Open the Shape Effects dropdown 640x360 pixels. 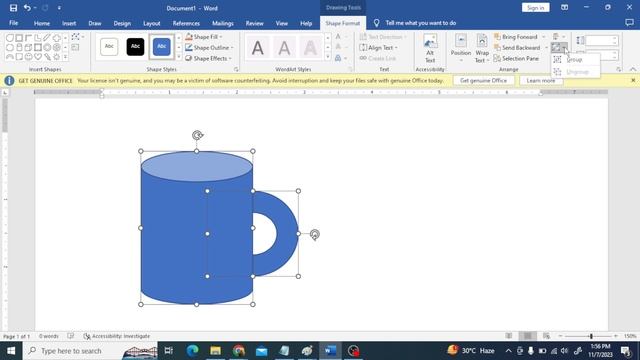tap(208, 58)
